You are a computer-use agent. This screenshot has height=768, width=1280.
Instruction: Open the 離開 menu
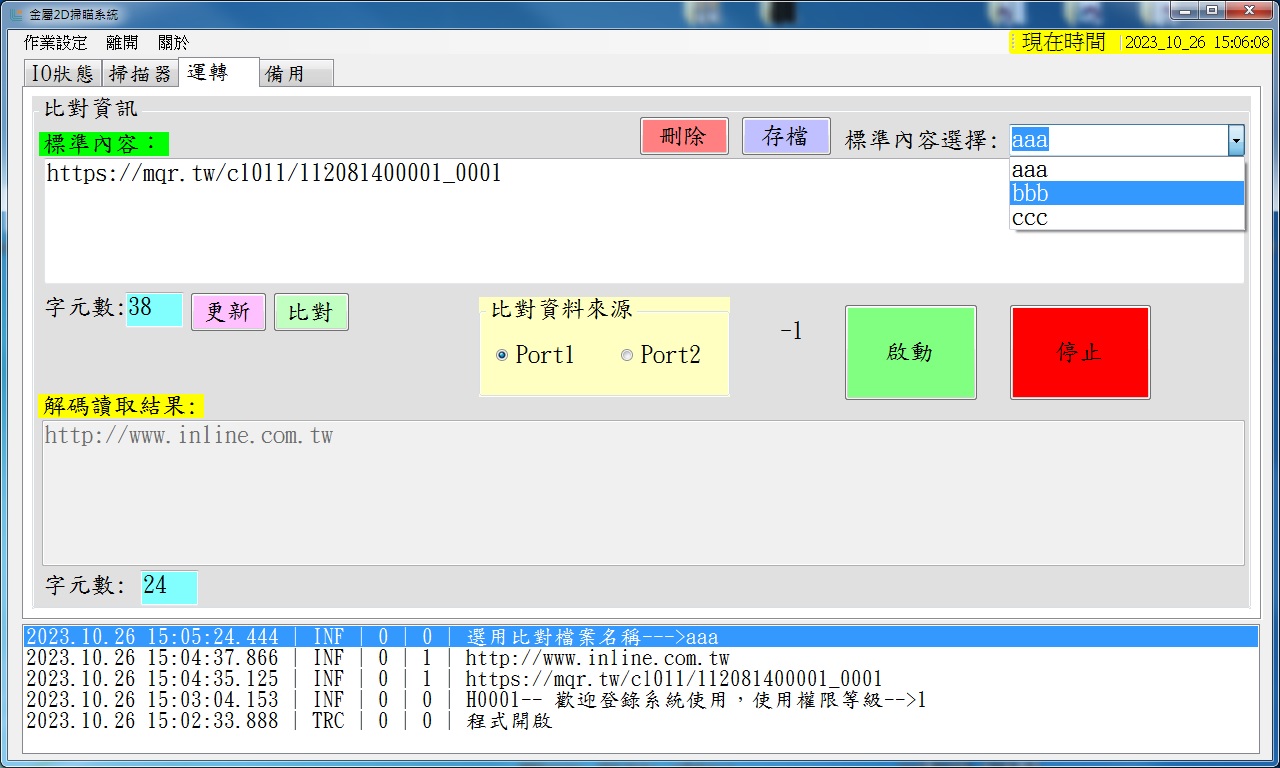(122, 43)
